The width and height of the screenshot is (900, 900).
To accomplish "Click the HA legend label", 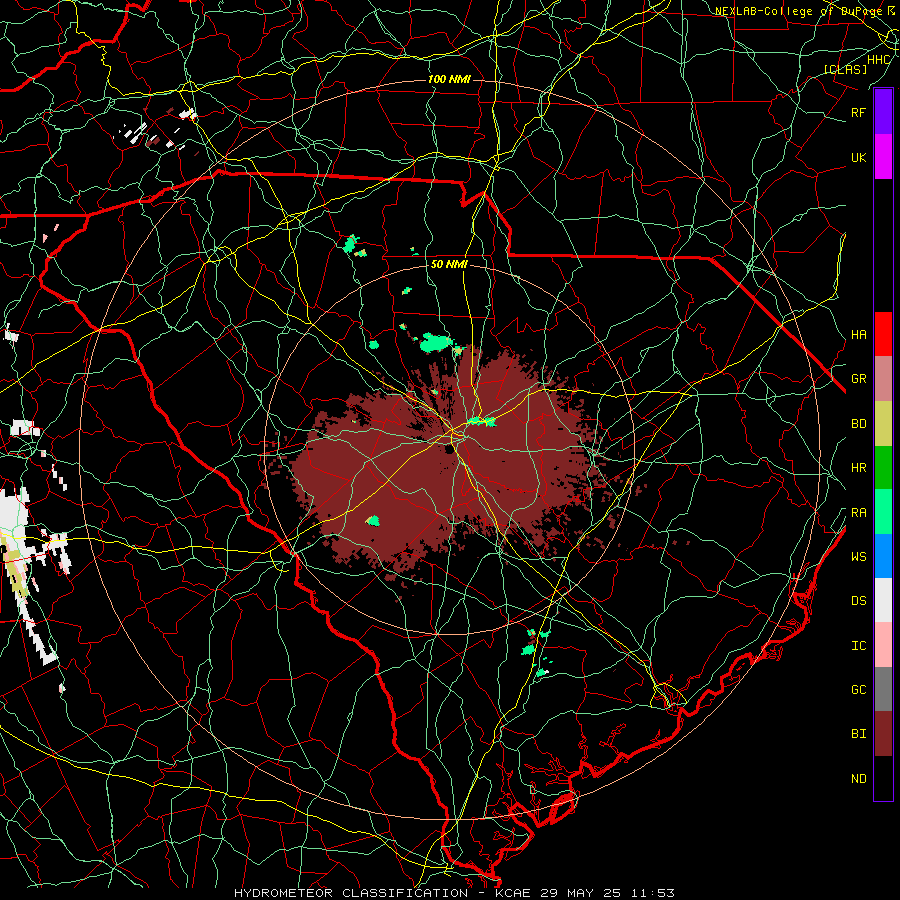I will [x=858, y=334].
